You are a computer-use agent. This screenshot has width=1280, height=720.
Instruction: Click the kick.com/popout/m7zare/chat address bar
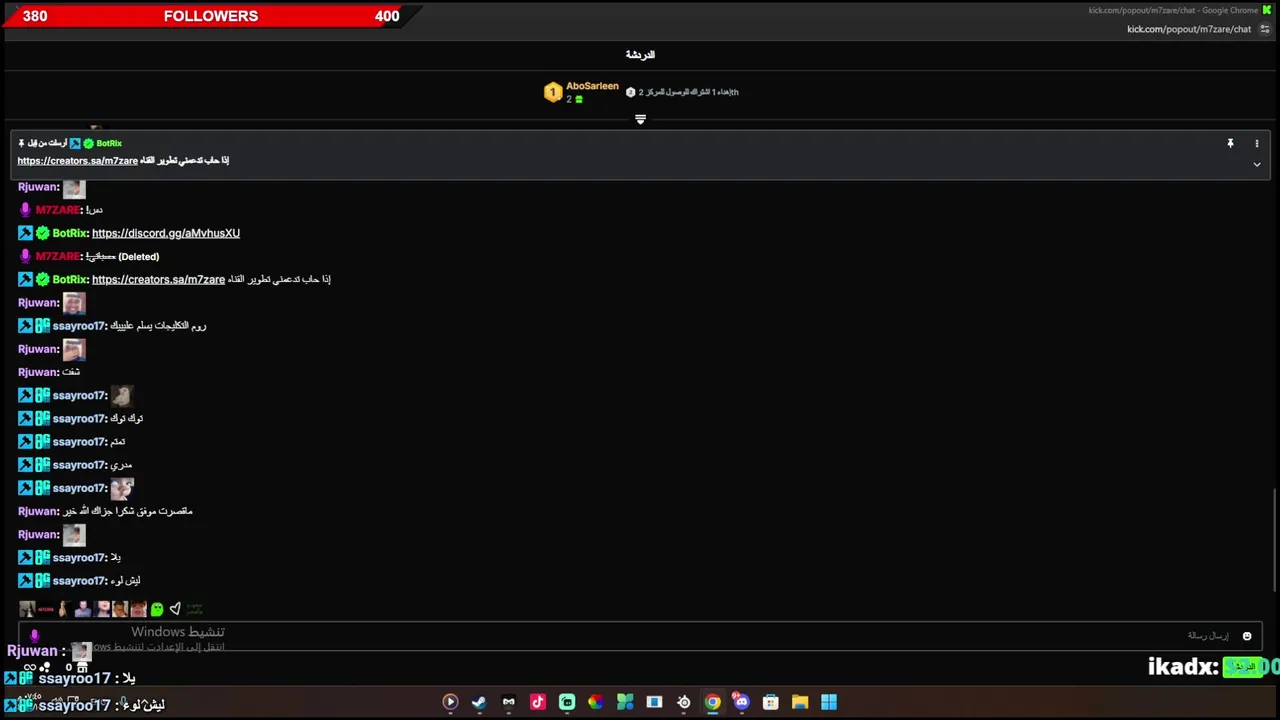click(x=1189, y=29)
